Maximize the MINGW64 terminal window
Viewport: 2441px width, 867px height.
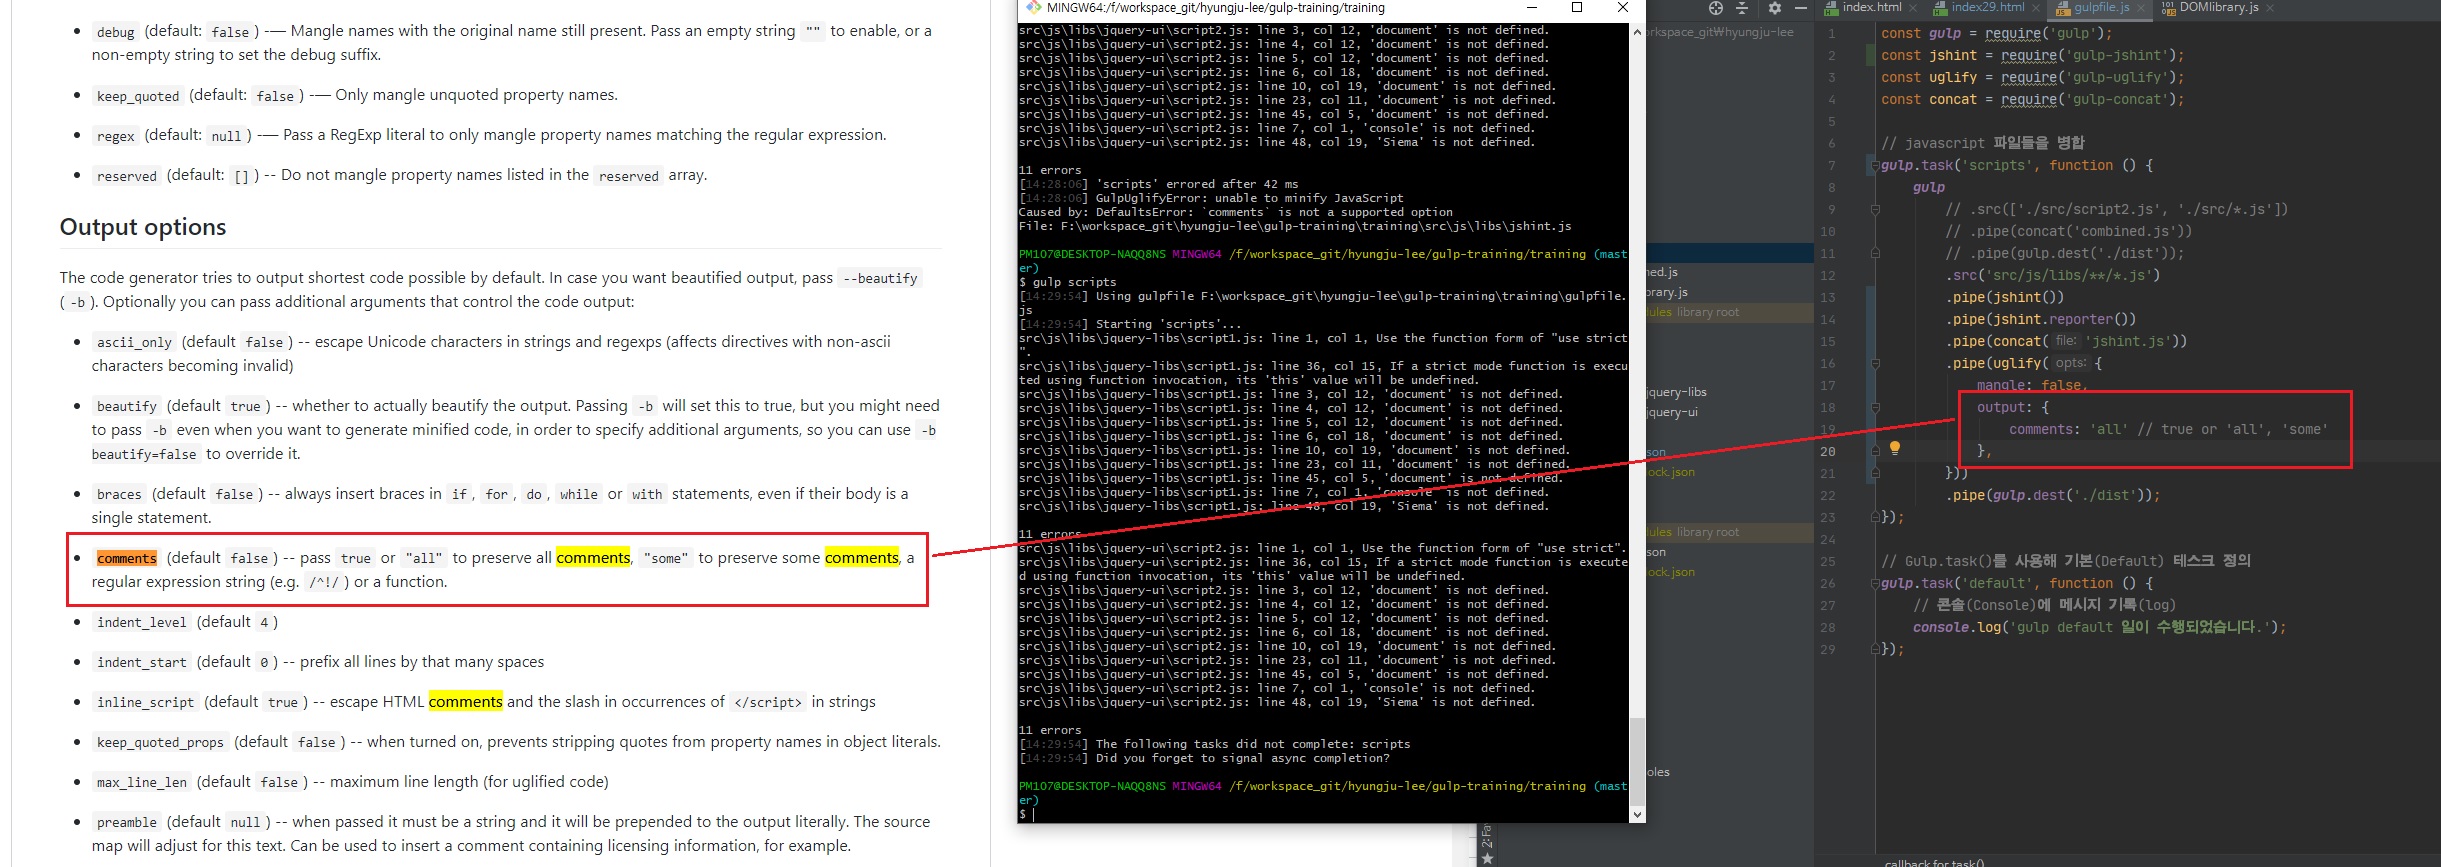coord(1577,8)
